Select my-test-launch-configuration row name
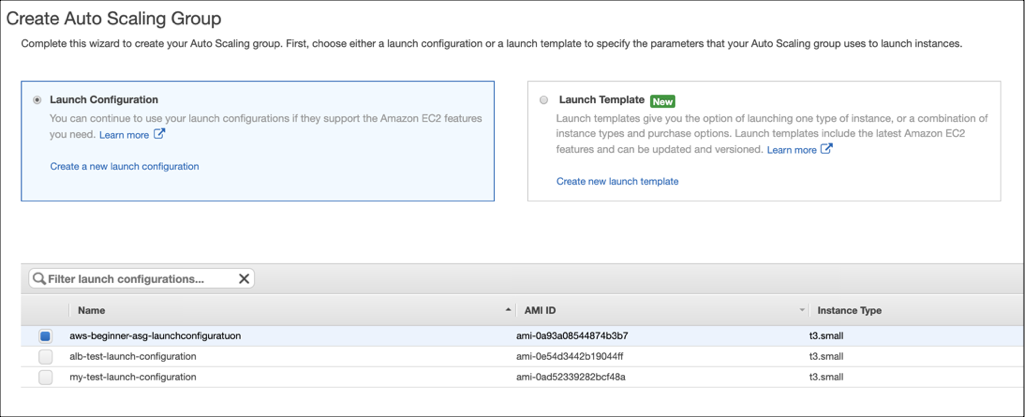The image size is (1025, 417). click(133, 377)
